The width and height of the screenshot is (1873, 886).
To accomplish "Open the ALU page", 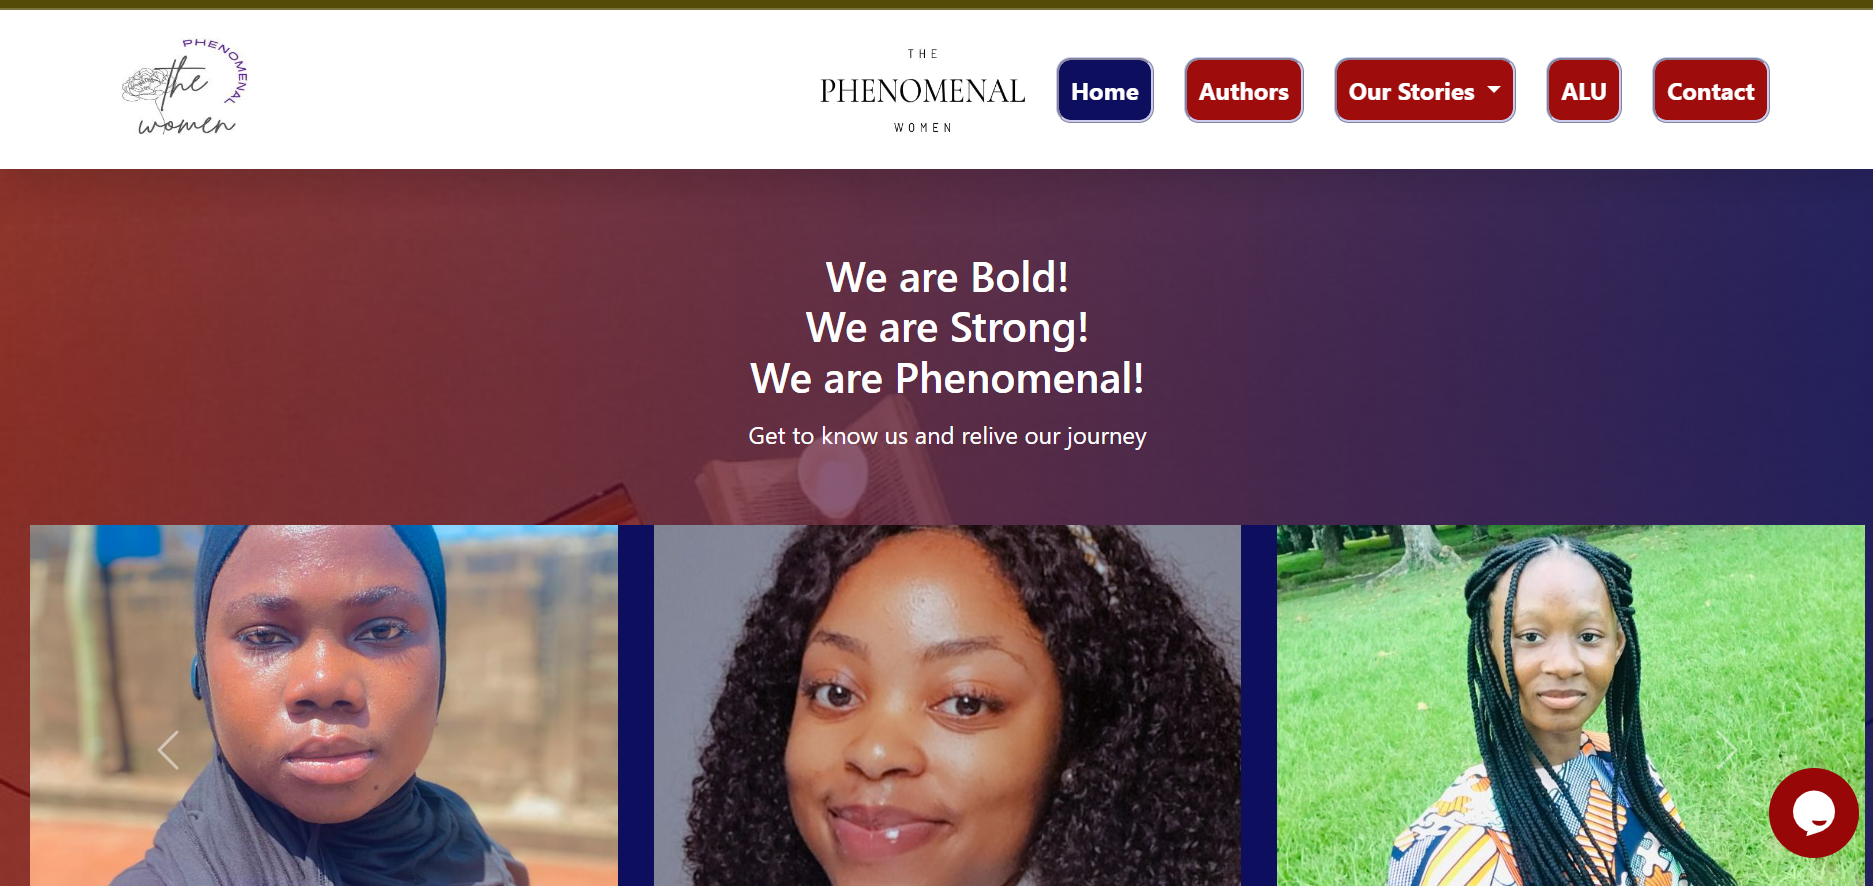I will coord(1583,90).
